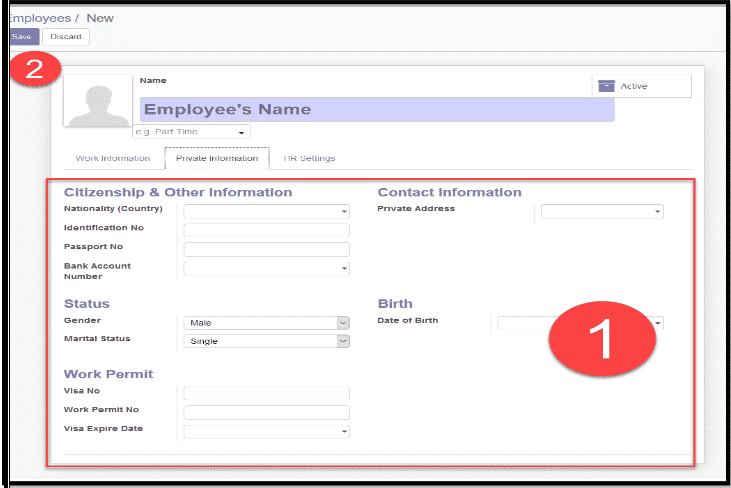Click the Visa No input field
The height and width of the screenshot is (488, 731).
point(266,393)
